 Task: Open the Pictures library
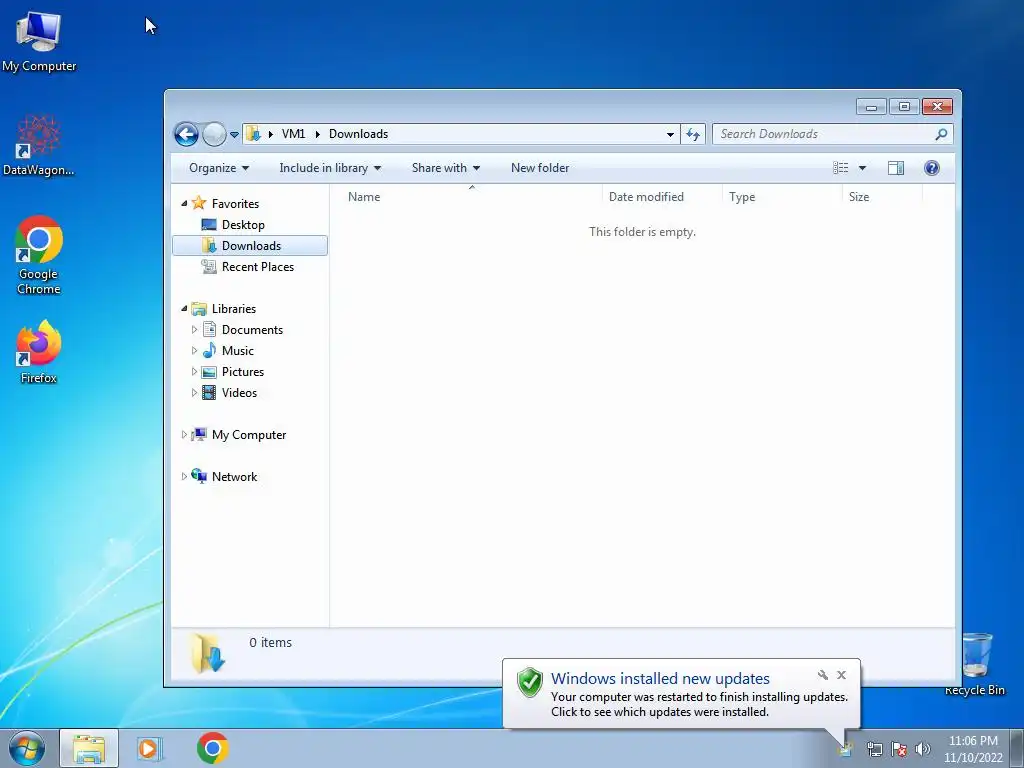tap(243, 372)
